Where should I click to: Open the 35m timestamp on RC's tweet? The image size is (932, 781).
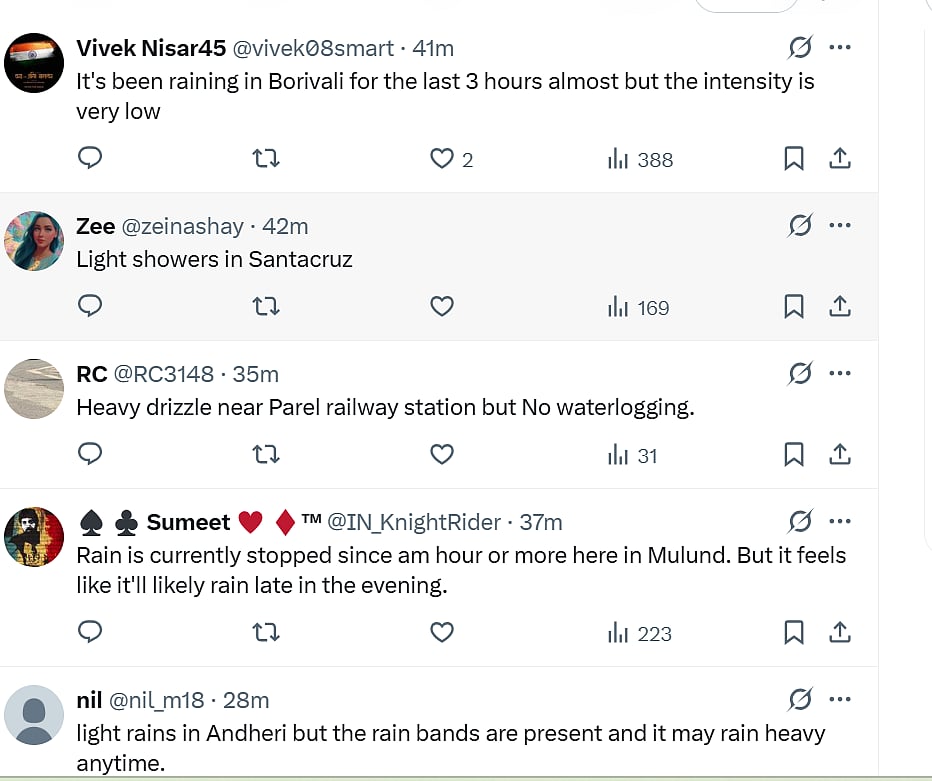[256, 374]
